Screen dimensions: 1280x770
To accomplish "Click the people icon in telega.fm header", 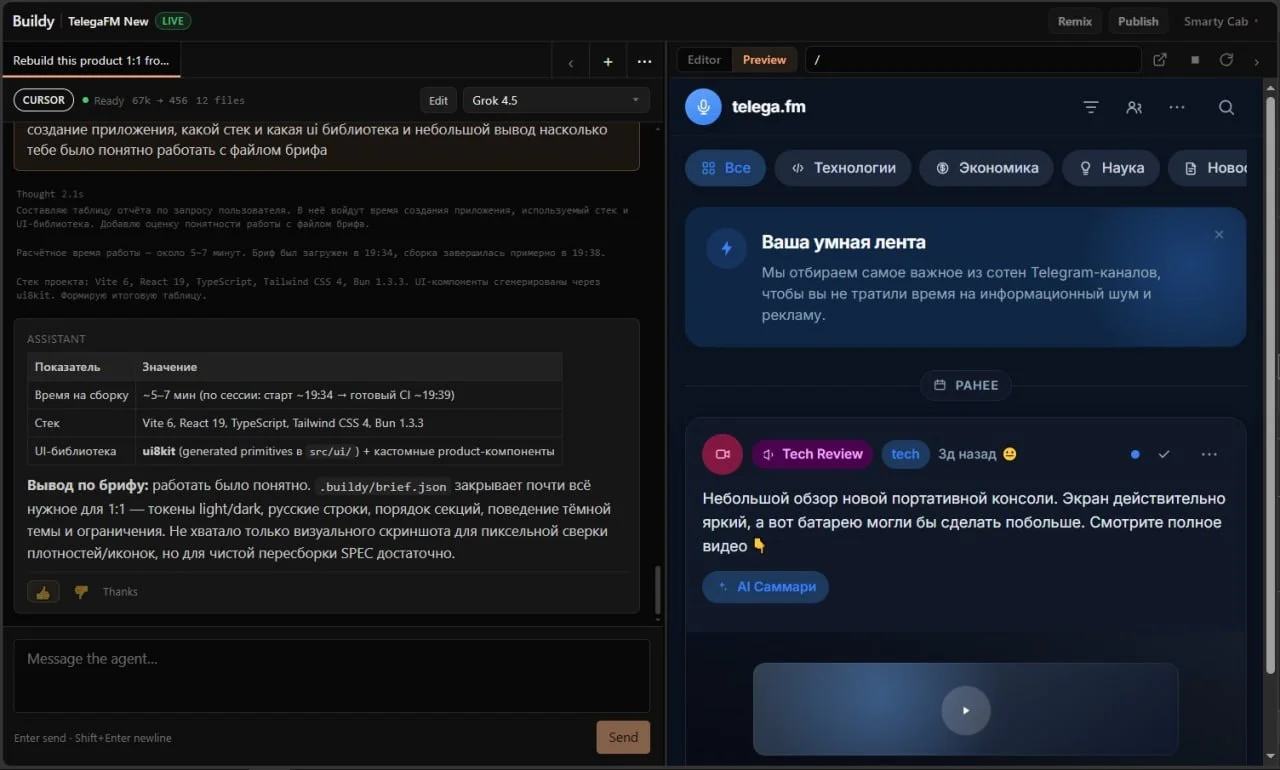I will (1134, 107).
